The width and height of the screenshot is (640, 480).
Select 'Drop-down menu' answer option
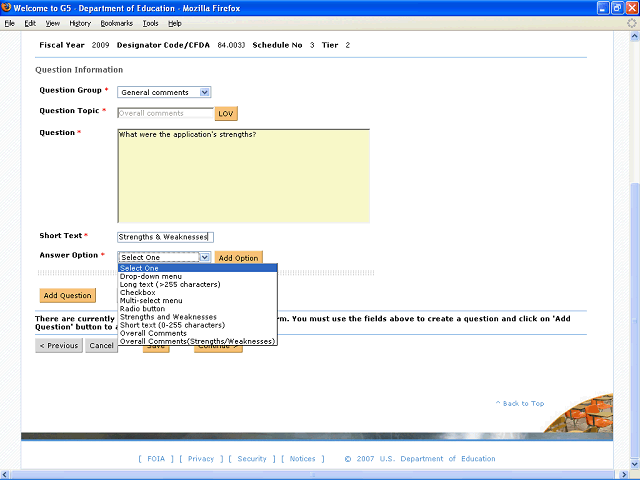198,276
